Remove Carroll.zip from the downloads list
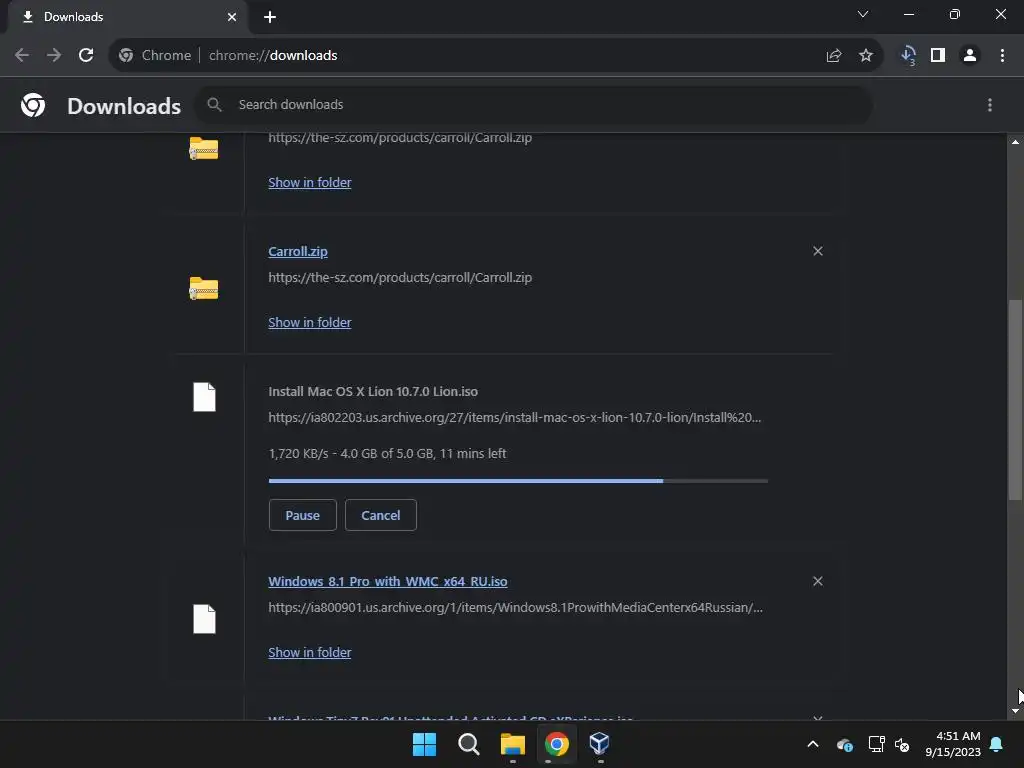The width and height of the screenshot is (1024, 768). point(818,251)
